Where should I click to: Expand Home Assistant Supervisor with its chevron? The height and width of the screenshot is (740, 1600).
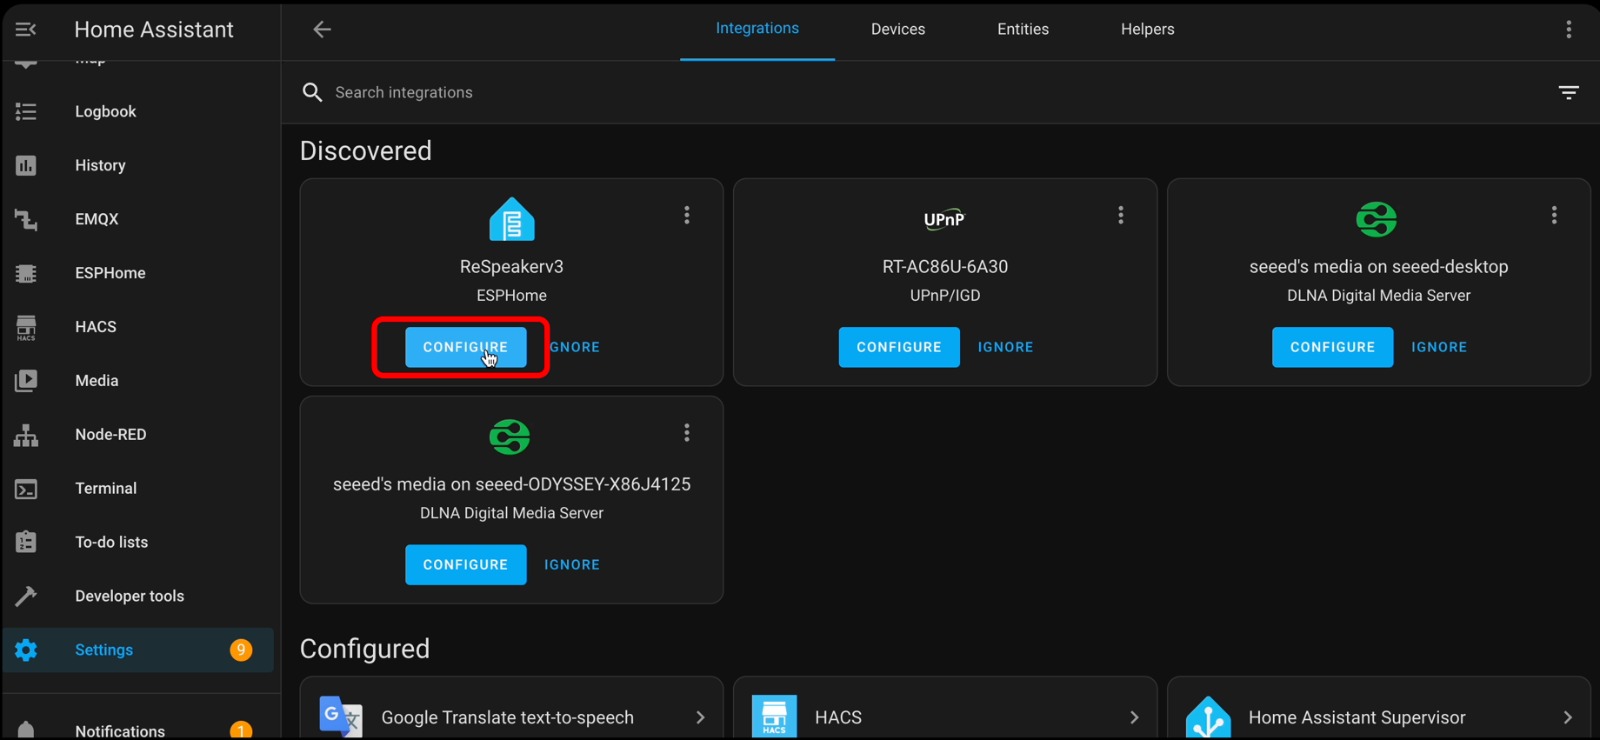pyautogui.click(x=1567, y=718)
